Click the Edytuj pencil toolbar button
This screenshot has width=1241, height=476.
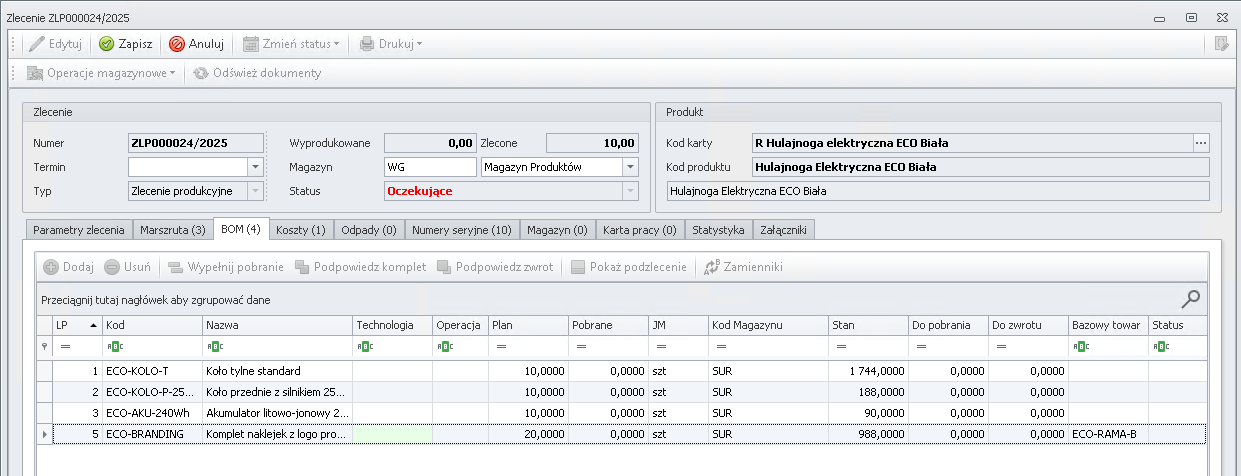tap(55, 44)
